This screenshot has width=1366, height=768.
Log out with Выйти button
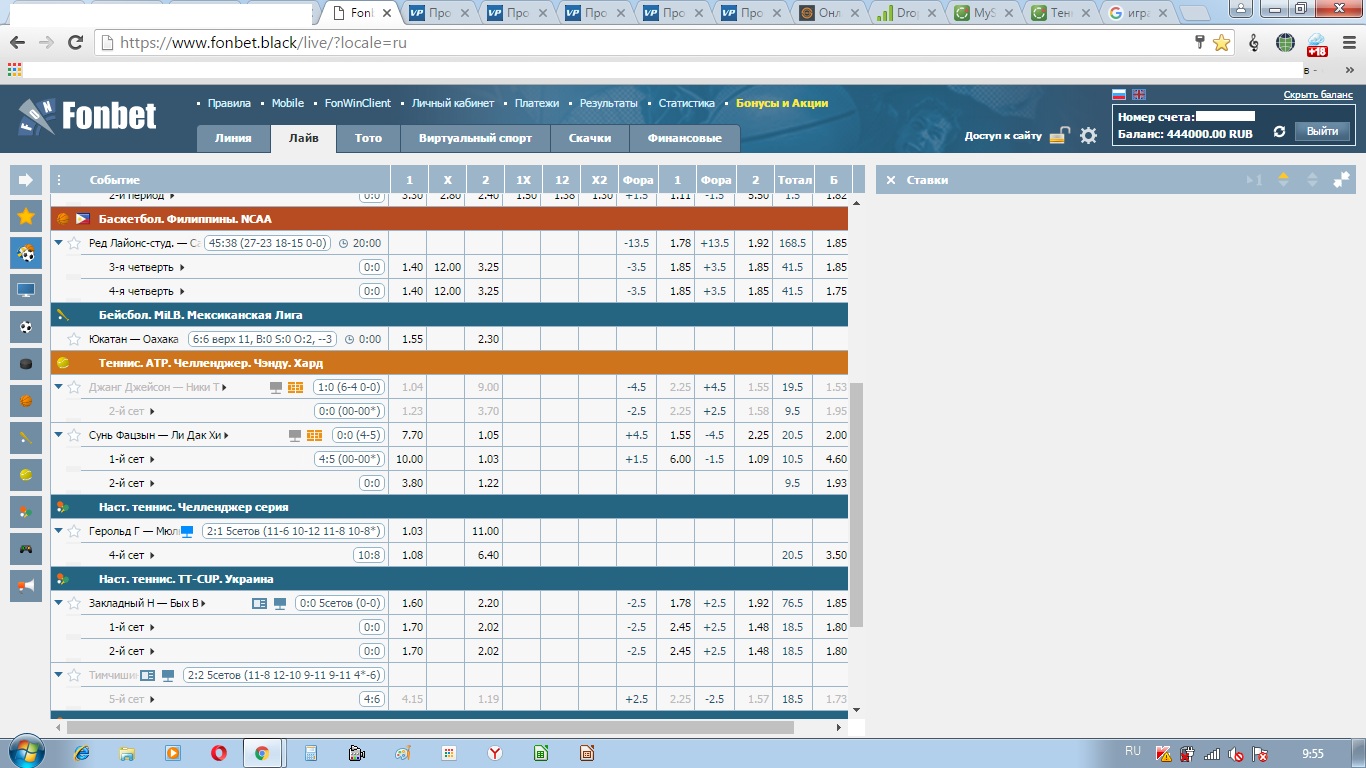pyautogui.click(x=1322, y=131)
